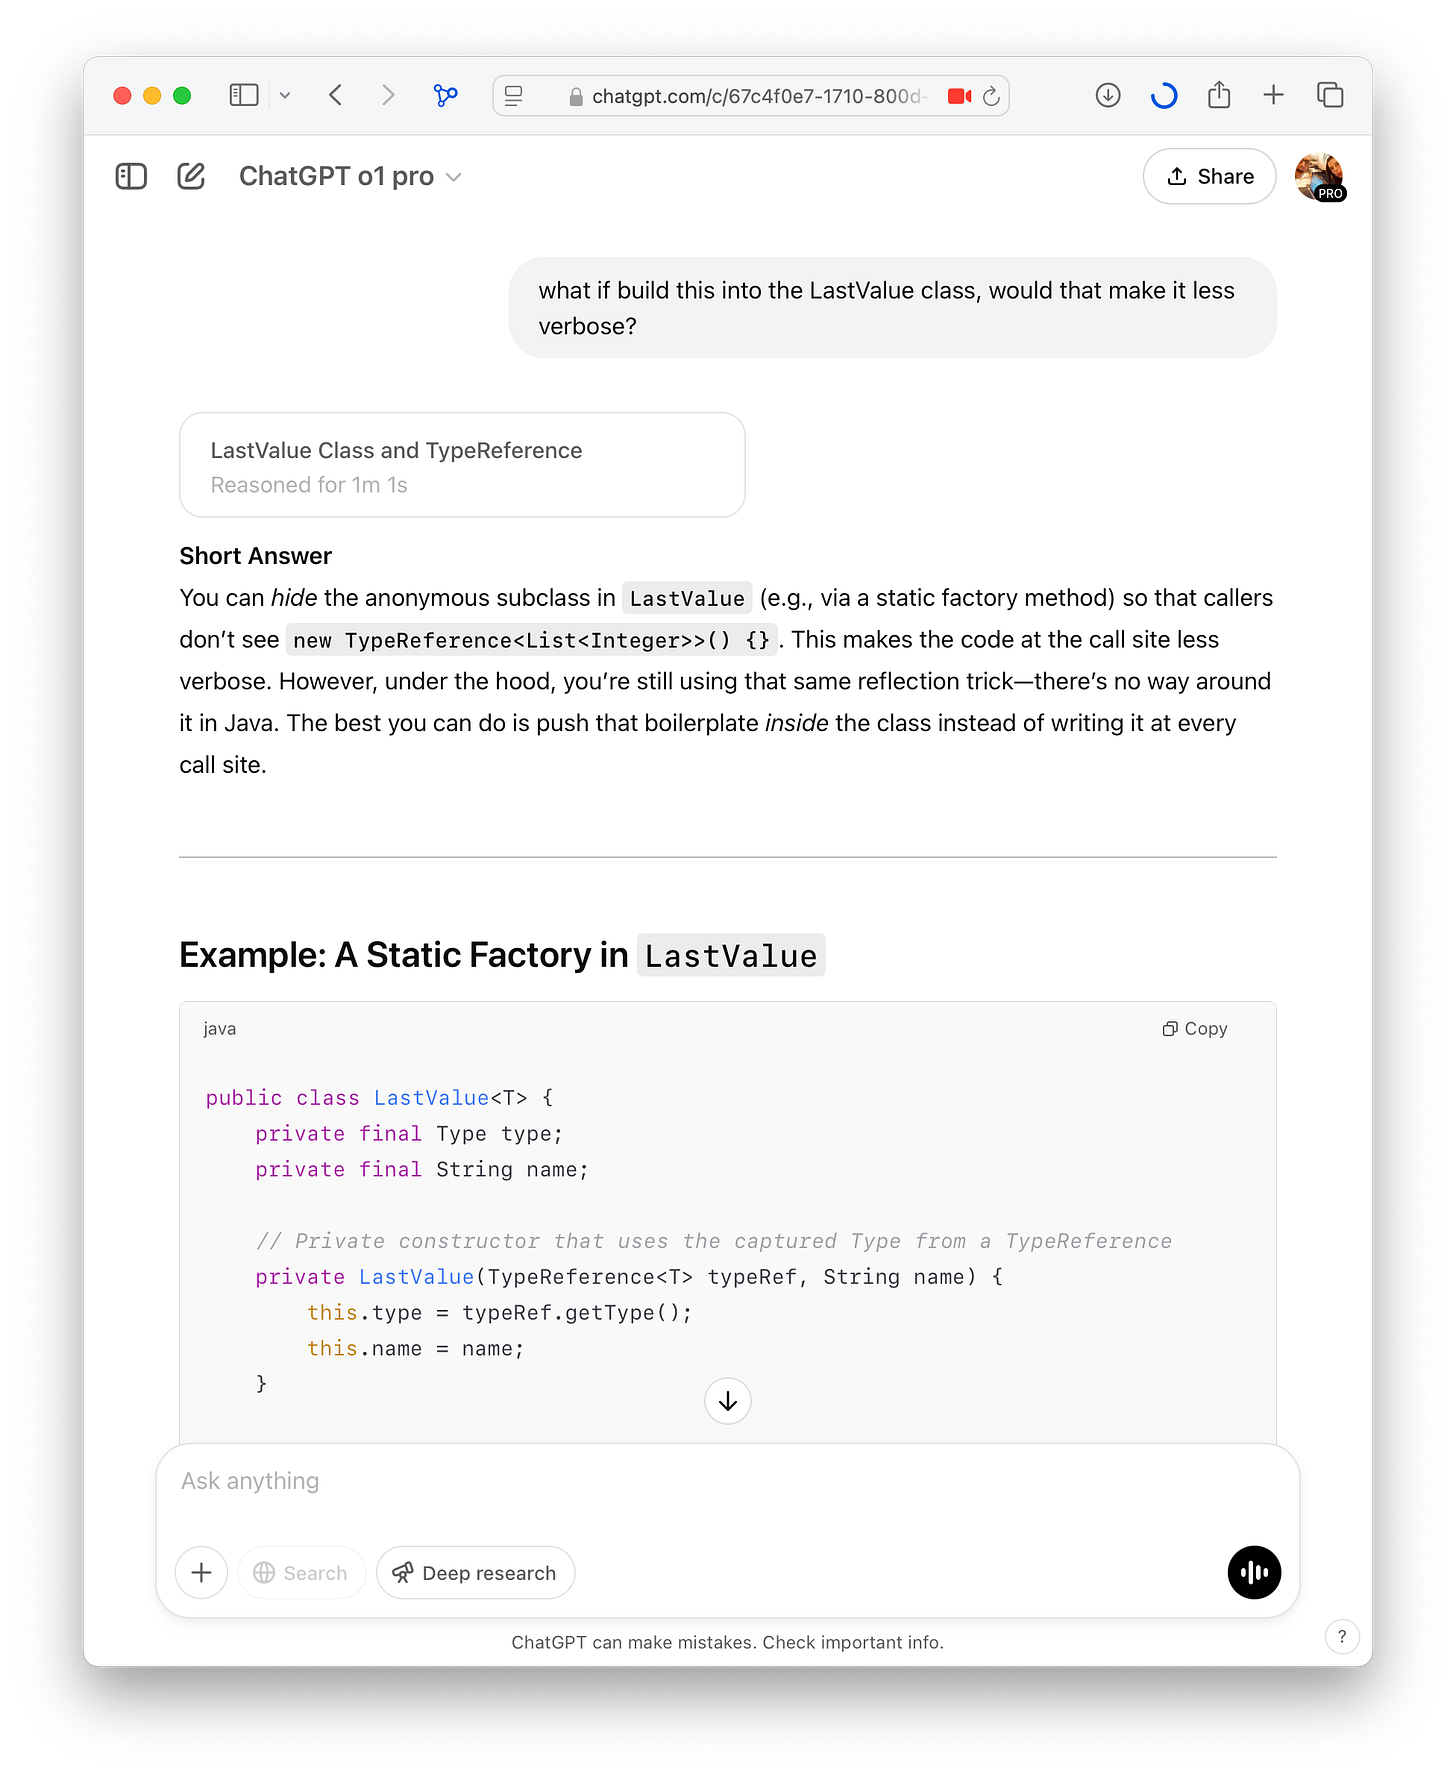
Task: Minimize the Safari window
Action: [152, 95]
